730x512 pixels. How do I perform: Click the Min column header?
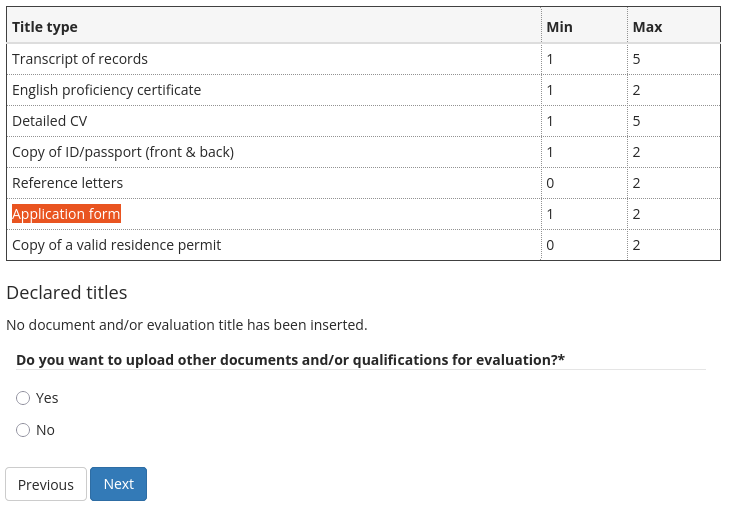[559, 27]
